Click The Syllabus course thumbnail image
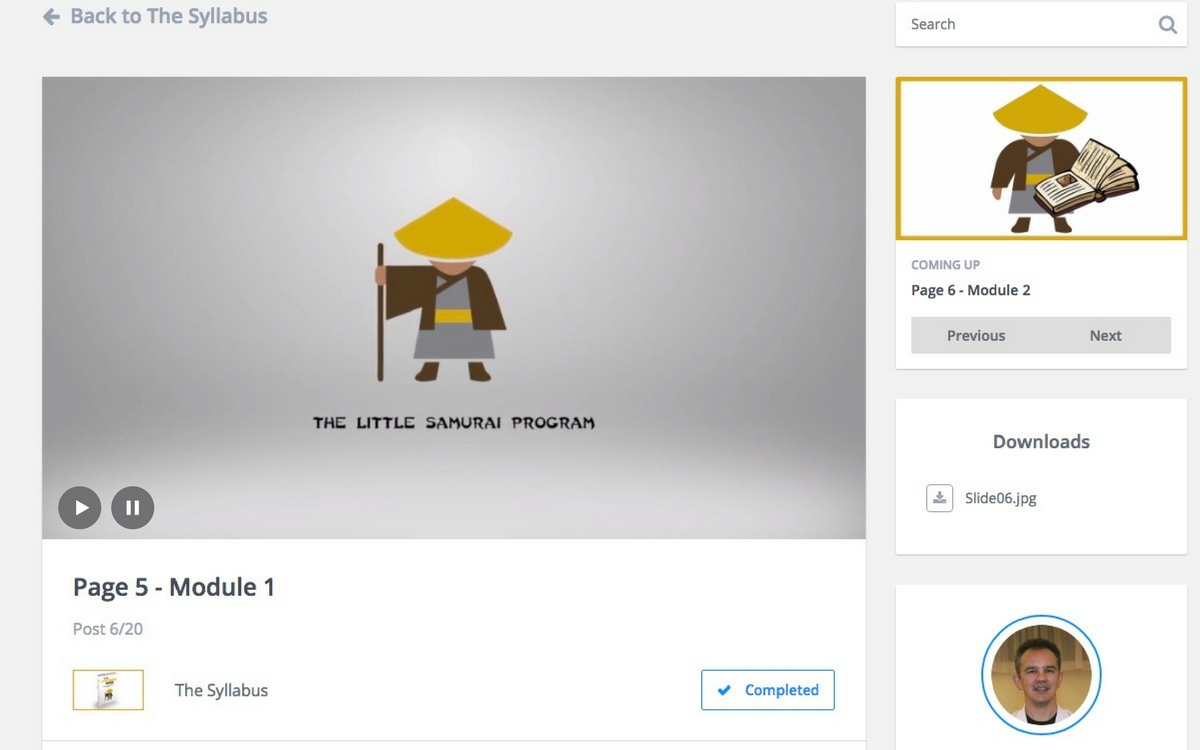Image resolution: width=1200 pixels, height=750 pixels. tap(108, 690)
